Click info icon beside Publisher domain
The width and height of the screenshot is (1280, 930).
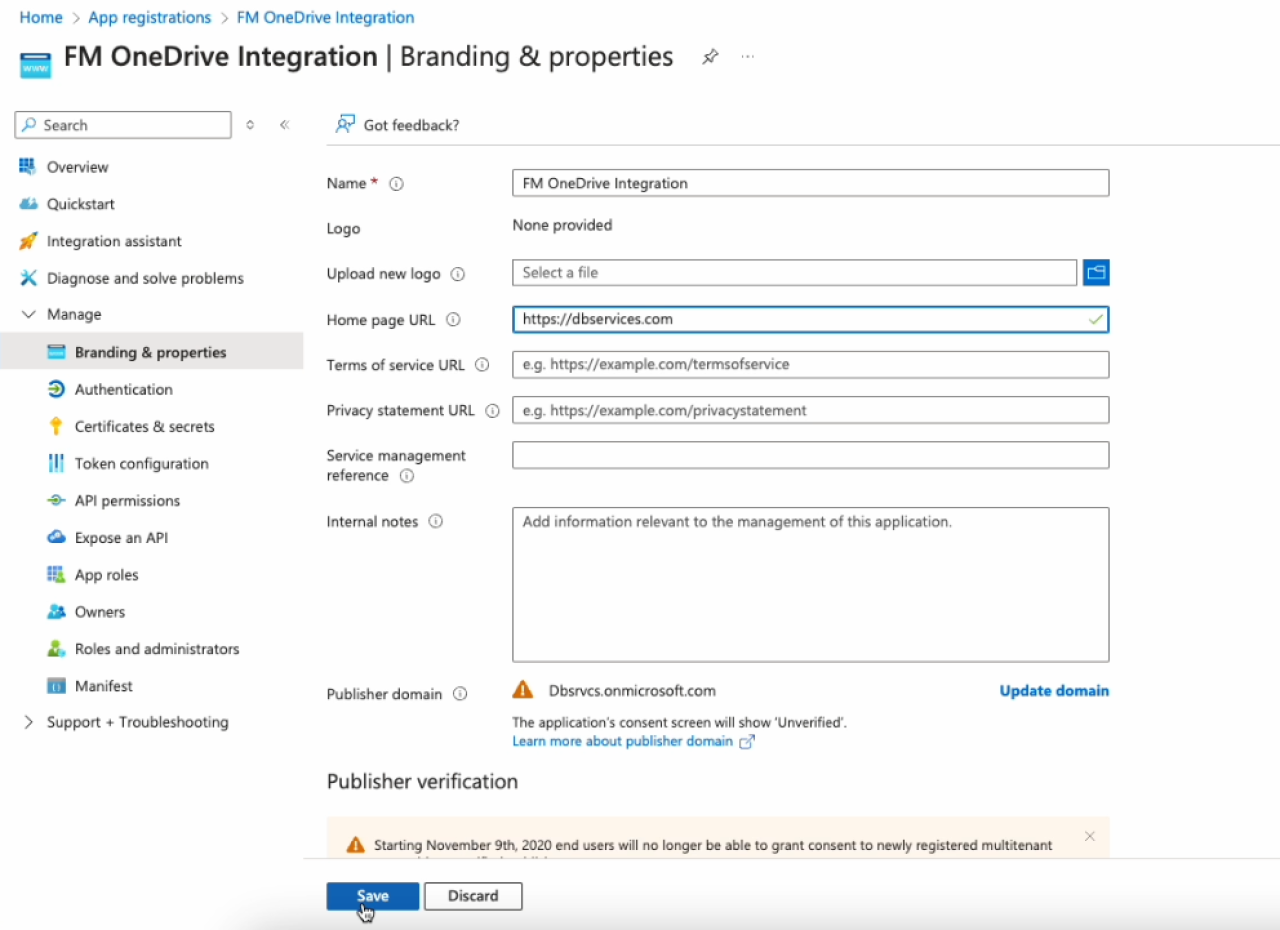[x=460, y=693]
